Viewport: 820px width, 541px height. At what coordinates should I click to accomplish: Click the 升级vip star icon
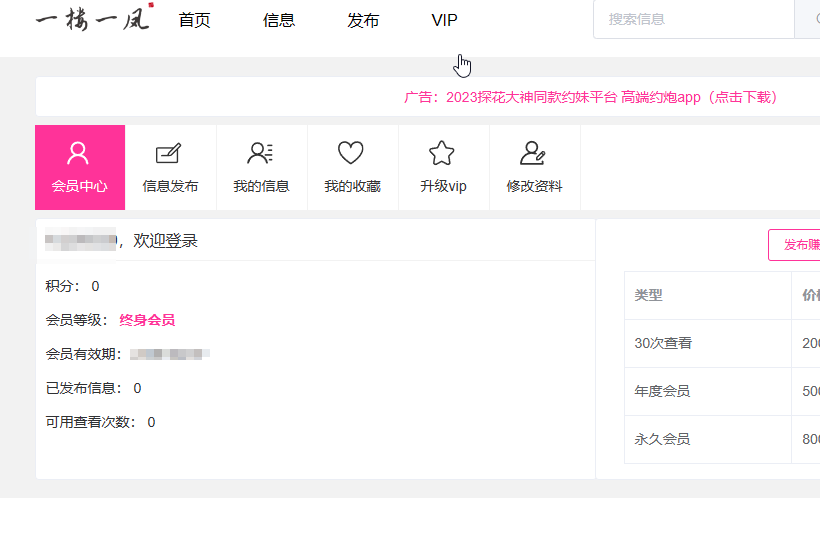pyautogui.click(x=441, y=153)
